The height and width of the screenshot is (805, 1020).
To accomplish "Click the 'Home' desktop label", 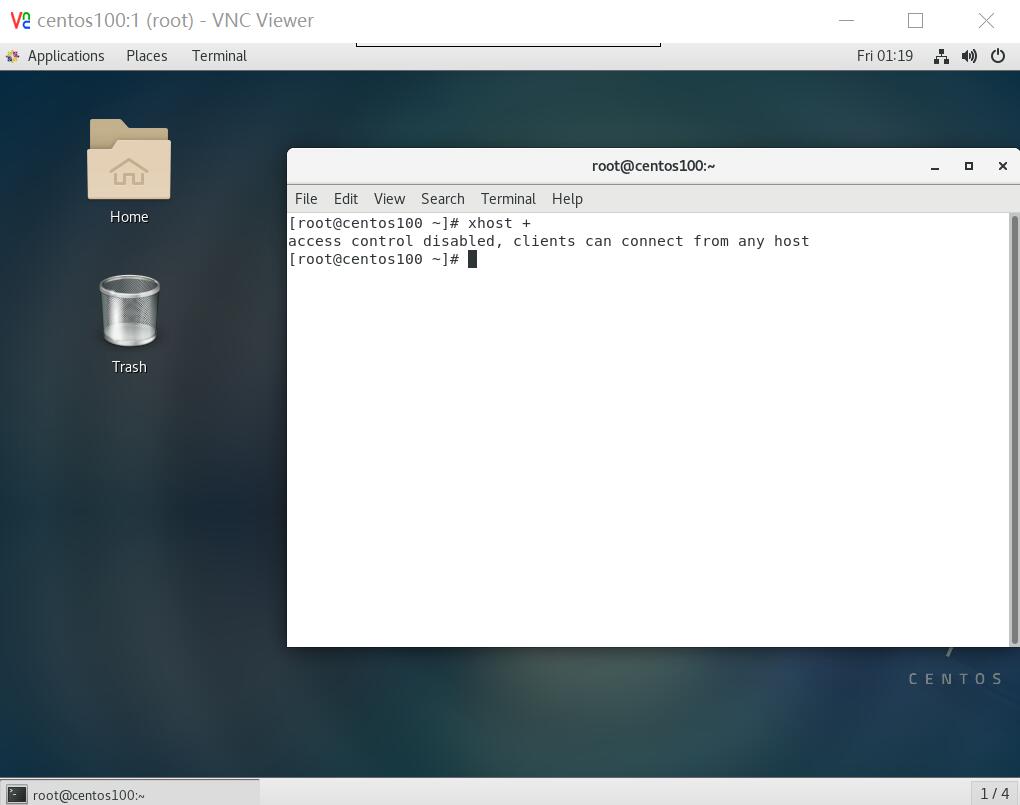I will click(129, 217).
